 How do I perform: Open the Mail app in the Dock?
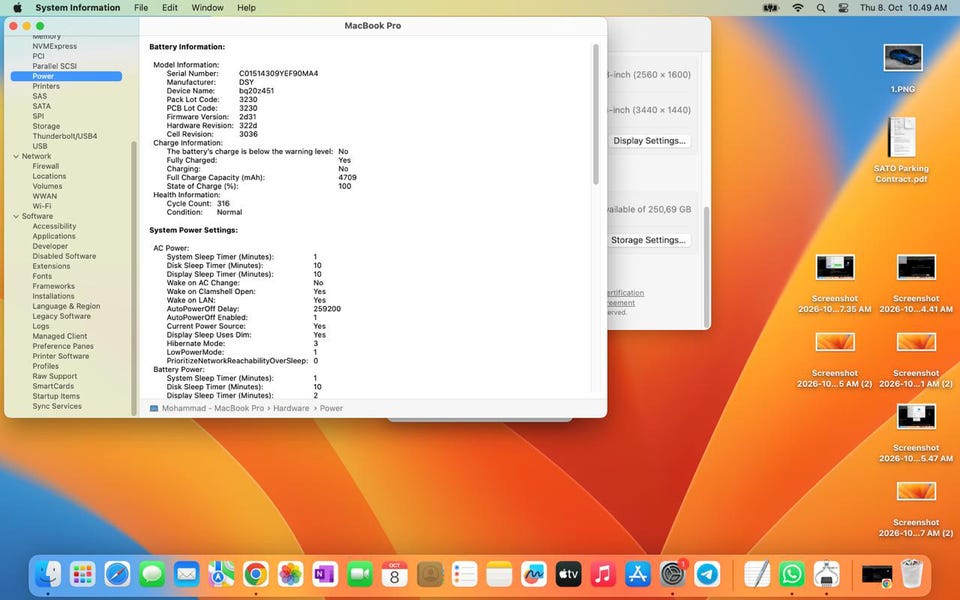click(x=186, y=574)
